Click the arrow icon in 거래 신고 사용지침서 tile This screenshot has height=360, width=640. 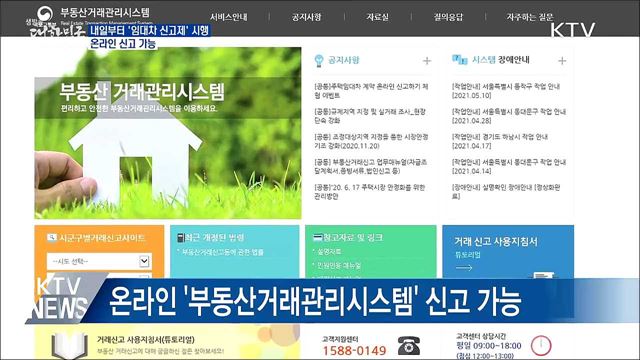(x=464, y=268)
